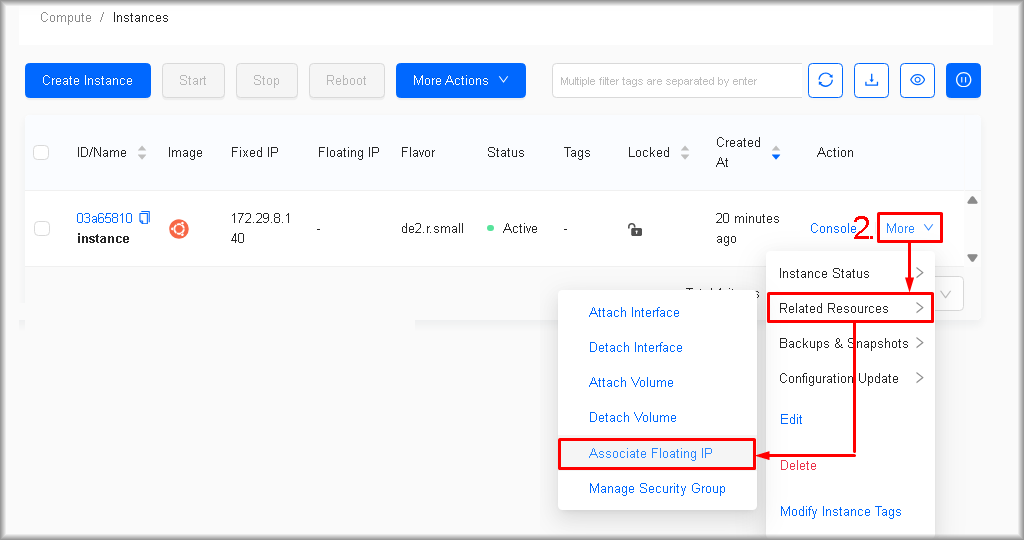This screenshot has height=540, width=1024.
Task: Expand the More dropdown in the Action column
Action: pyautogui.click(x=910, y=229)
